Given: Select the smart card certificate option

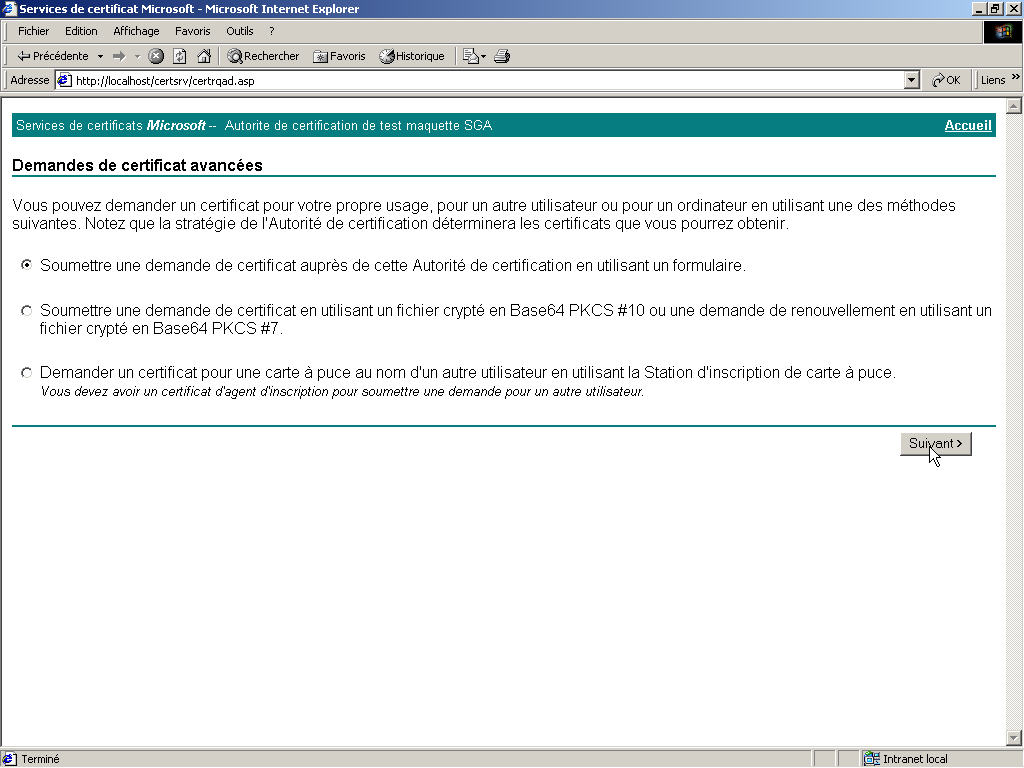Looking at the screenshot, I should [x=26, y=372].
